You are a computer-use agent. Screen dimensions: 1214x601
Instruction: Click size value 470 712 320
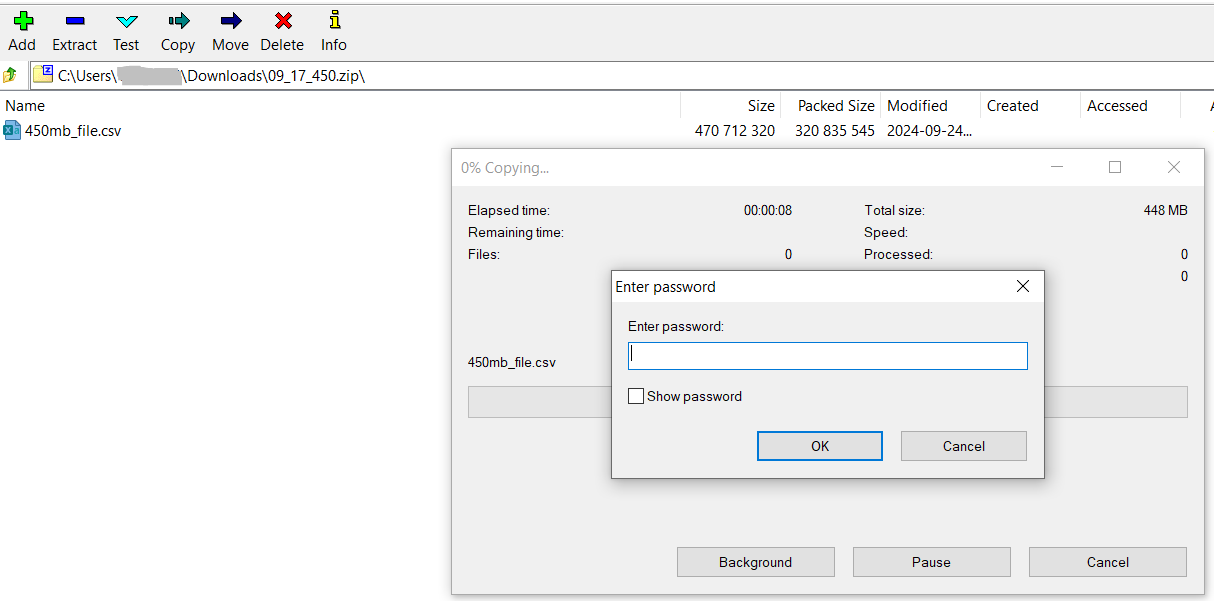(735, 130)
